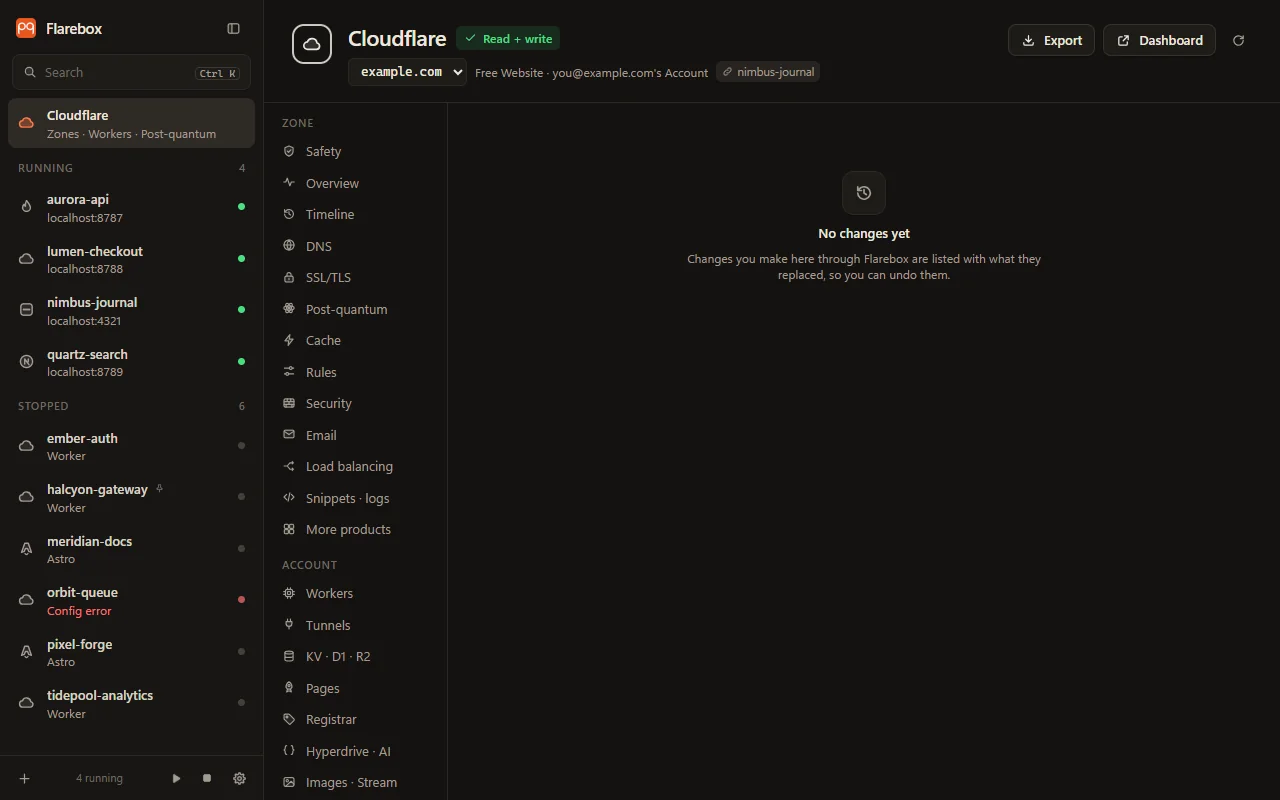Viewport: 1280px width, 800px height.
Task: Click the Flarebox logo icon
Action: pos(26,29)
